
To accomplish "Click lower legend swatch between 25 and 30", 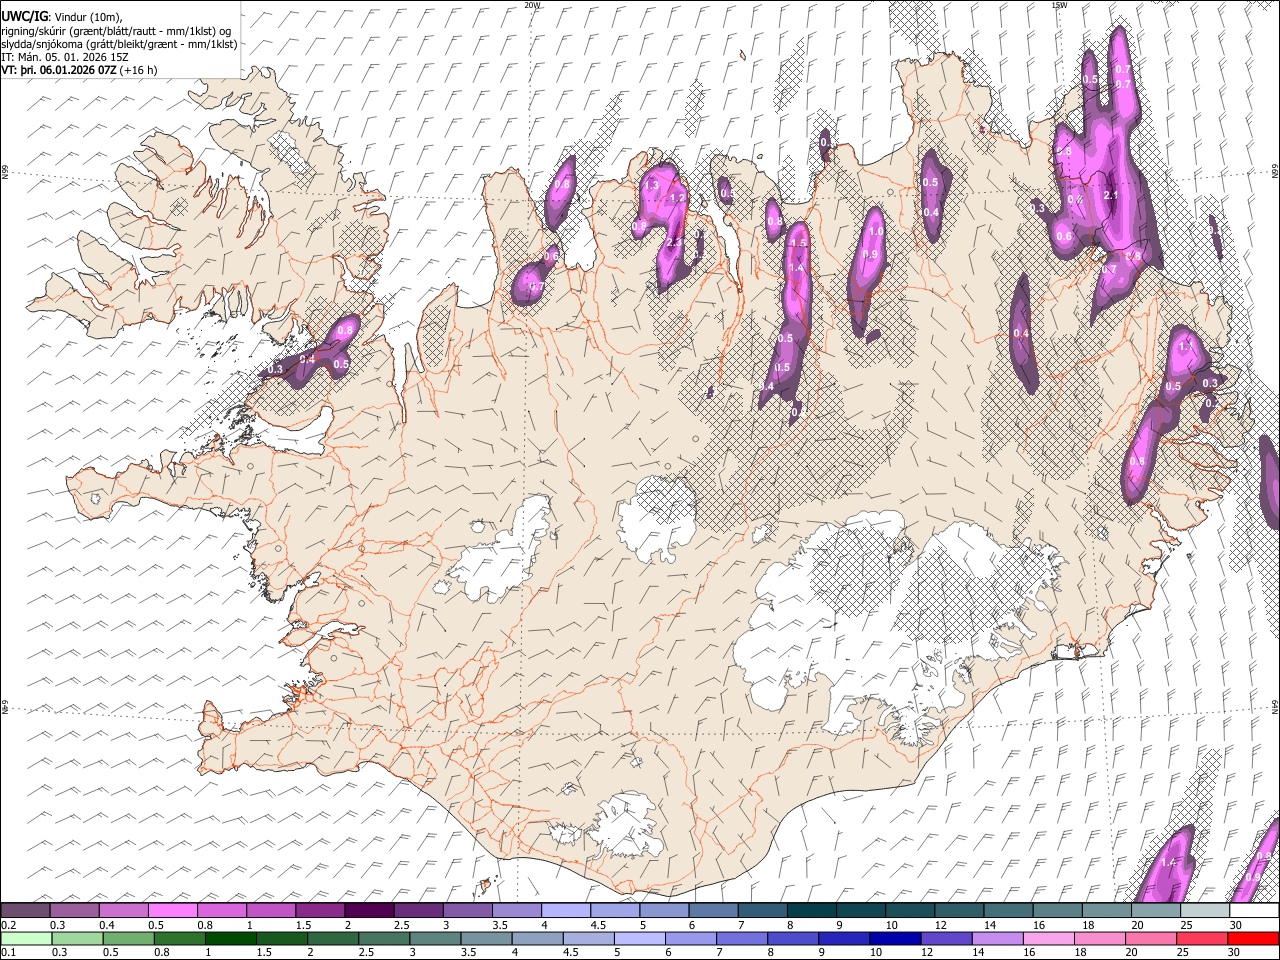I will (1201, 938).
